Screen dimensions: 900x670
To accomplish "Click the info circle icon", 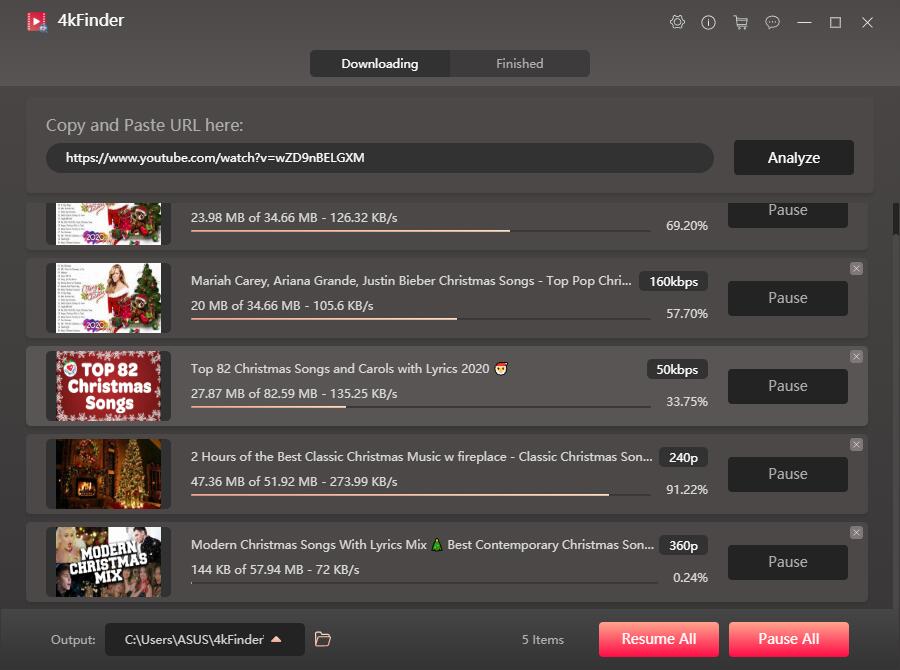I will click(x=709, y=22).
